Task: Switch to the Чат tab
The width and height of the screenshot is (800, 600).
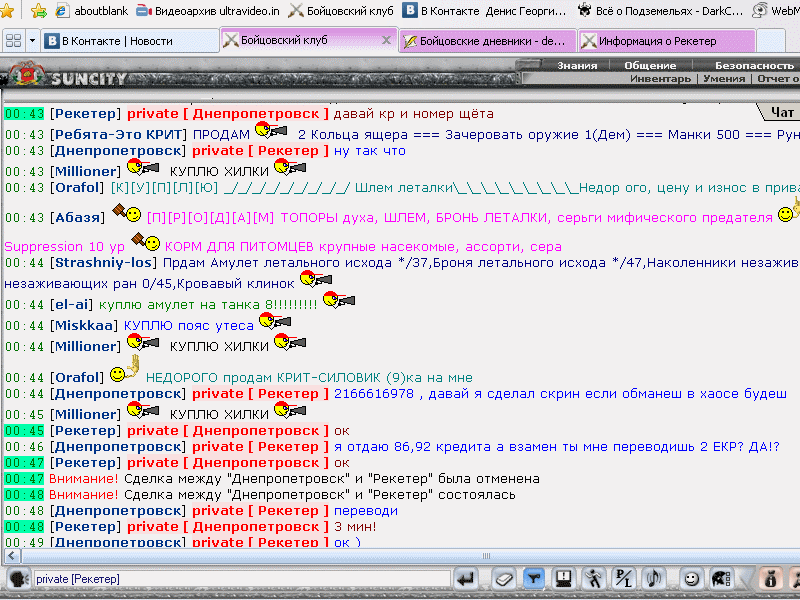Action: (x=781, y=112)
